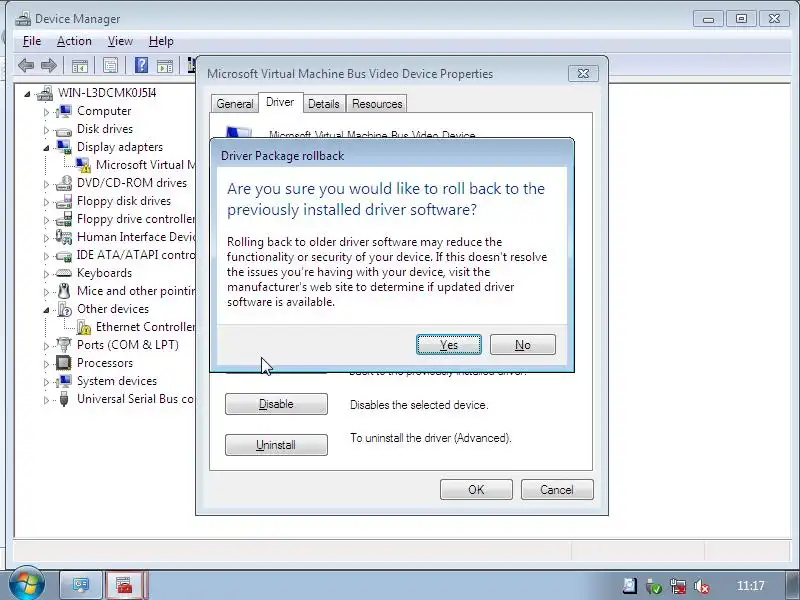Select the Keyboards category icon
Screen dimensions: 800x600
(64, 273)
